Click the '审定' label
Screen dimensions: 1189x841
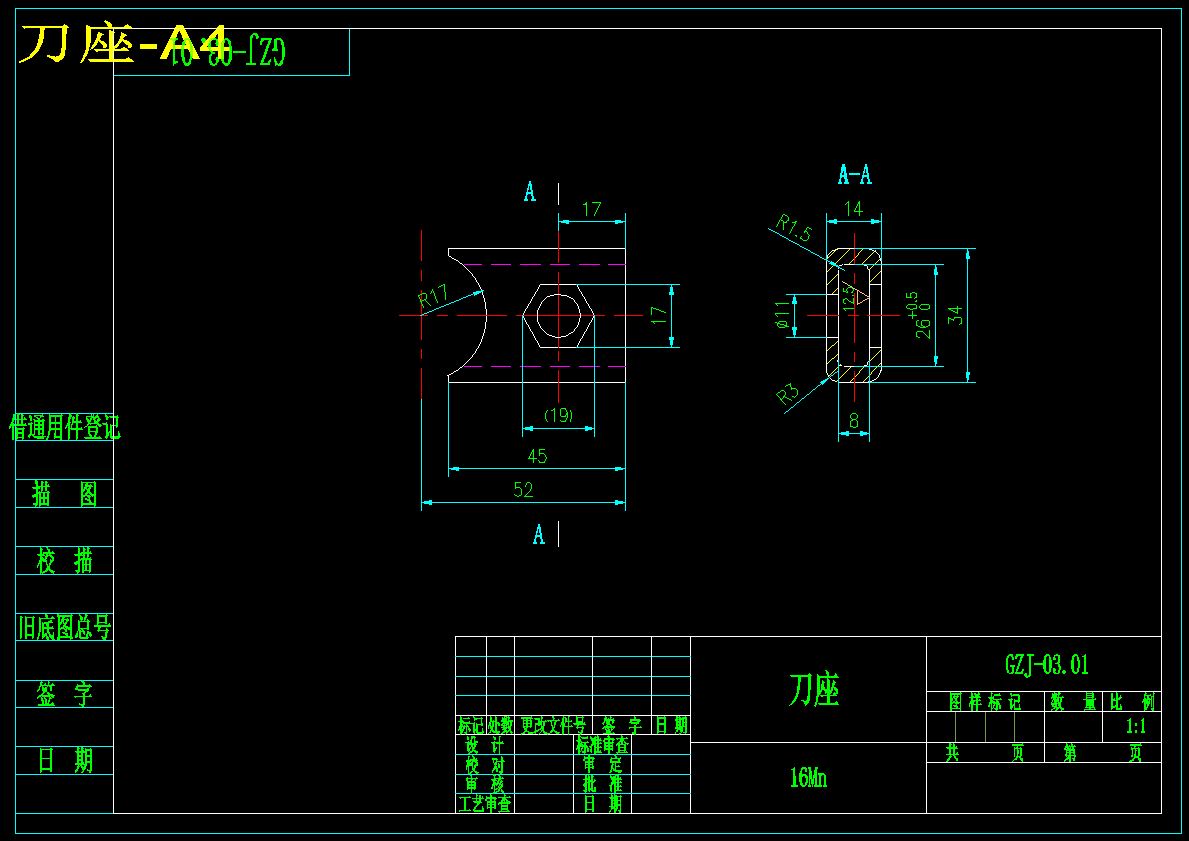click(602, 764)
